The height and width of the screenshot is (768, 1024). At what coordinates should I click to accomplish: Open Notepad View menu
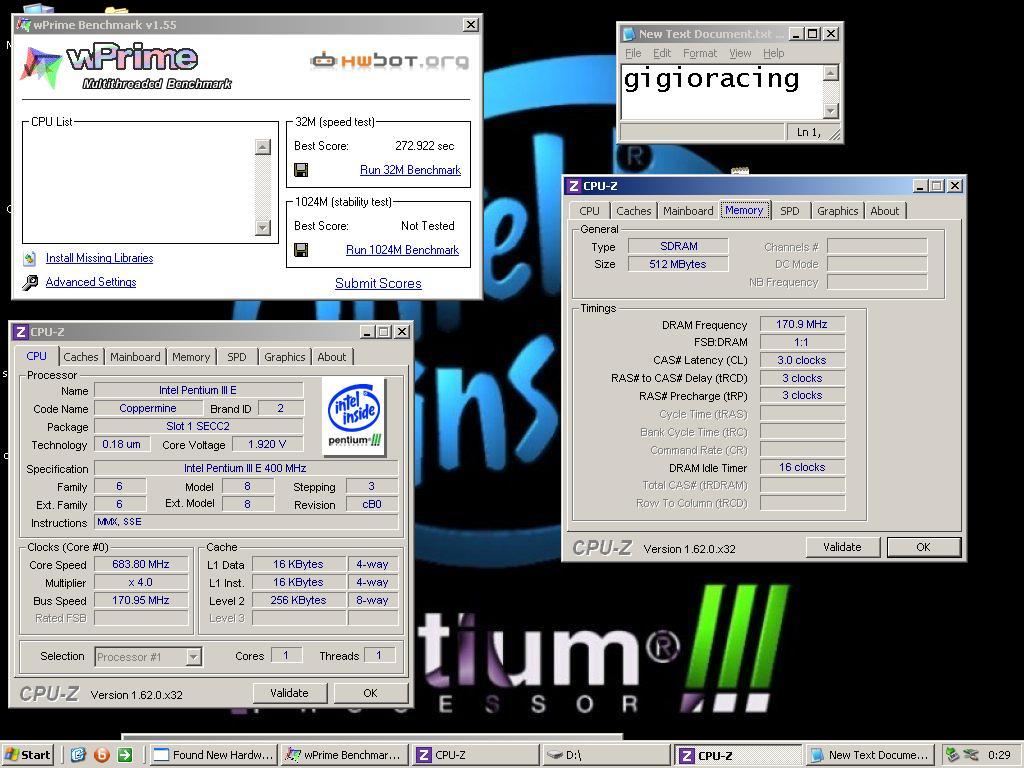tap(740, 54)
